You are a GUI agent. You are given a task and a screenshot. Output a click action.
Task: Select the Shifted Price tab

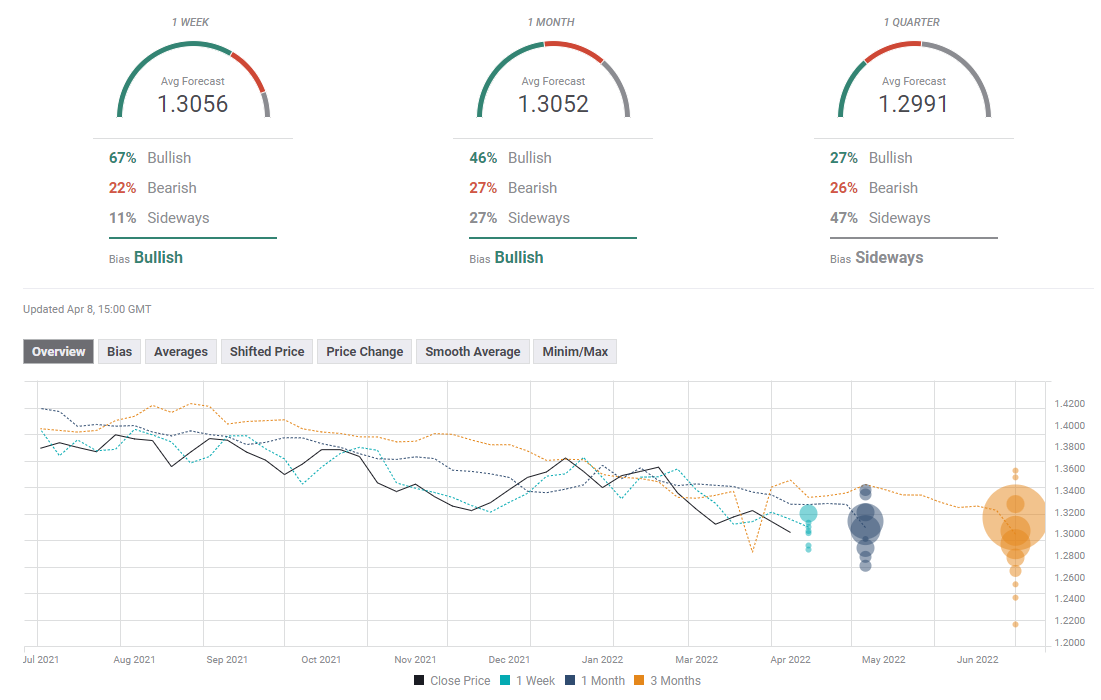coord(267,352)
